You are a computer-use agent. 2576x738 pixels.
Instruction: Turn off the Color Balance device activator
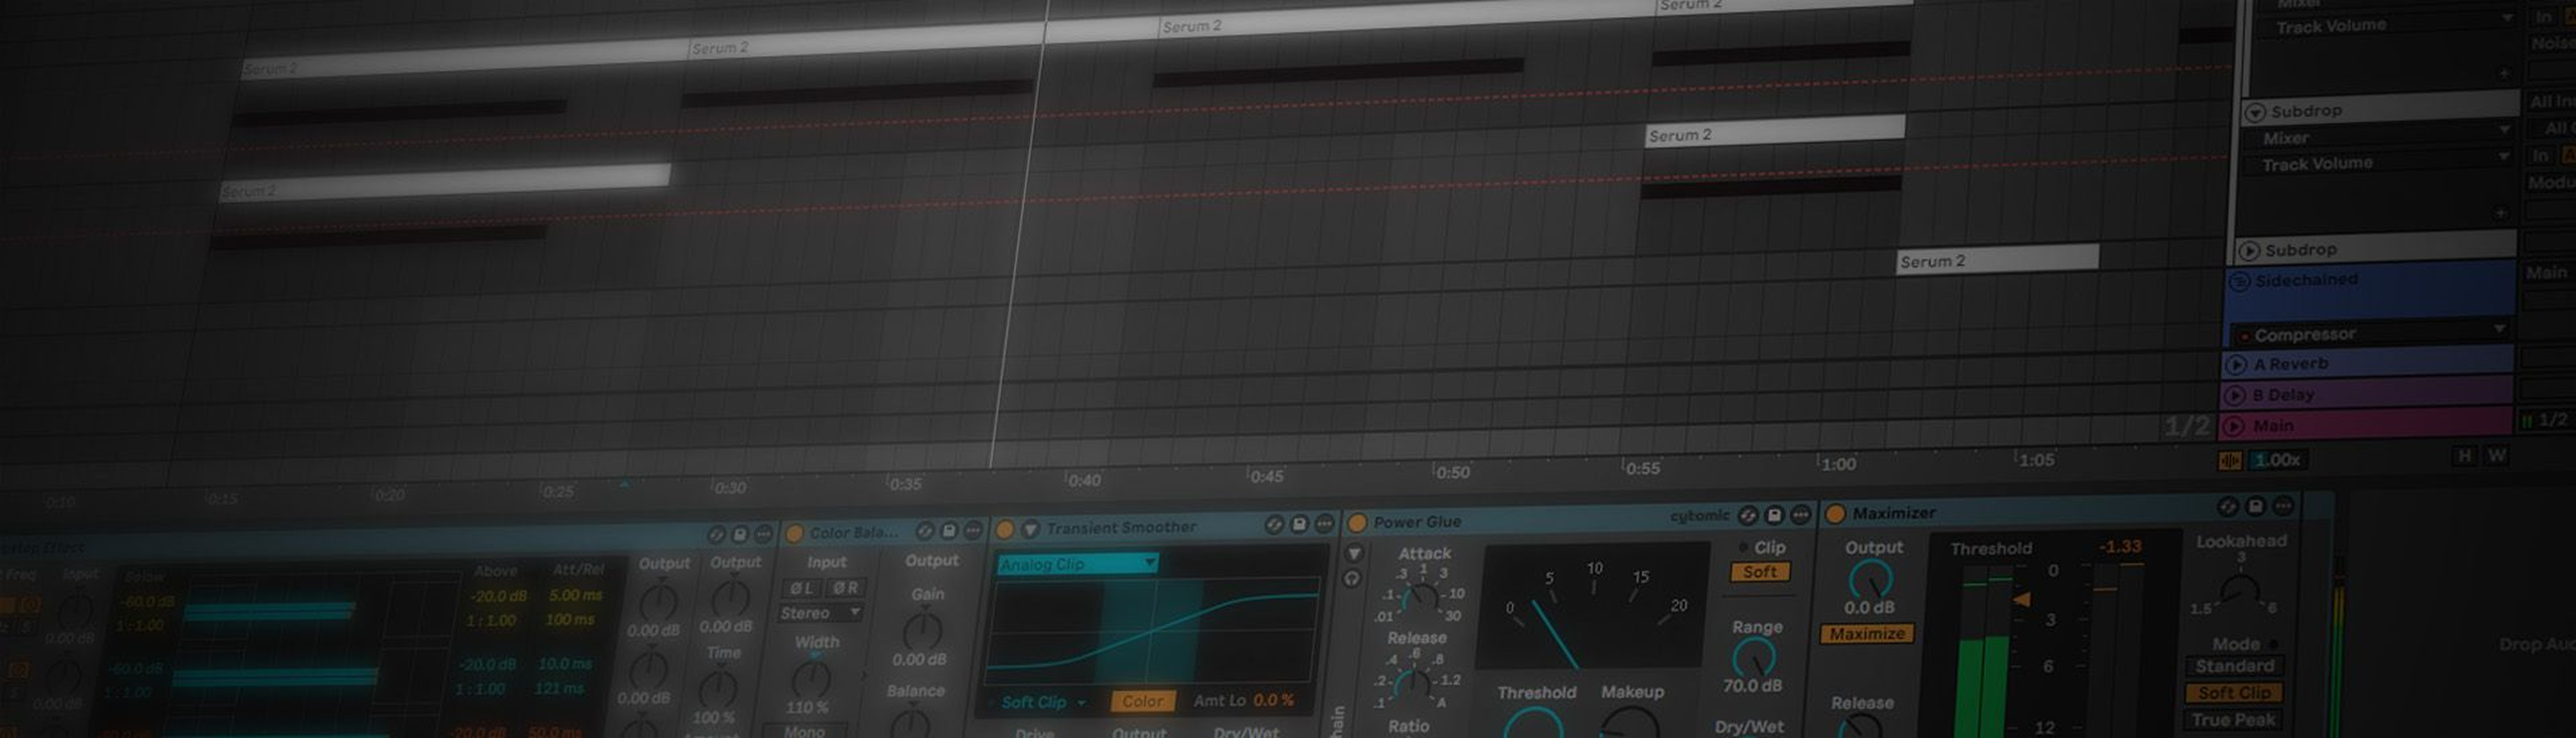click(x=794, y=533)
